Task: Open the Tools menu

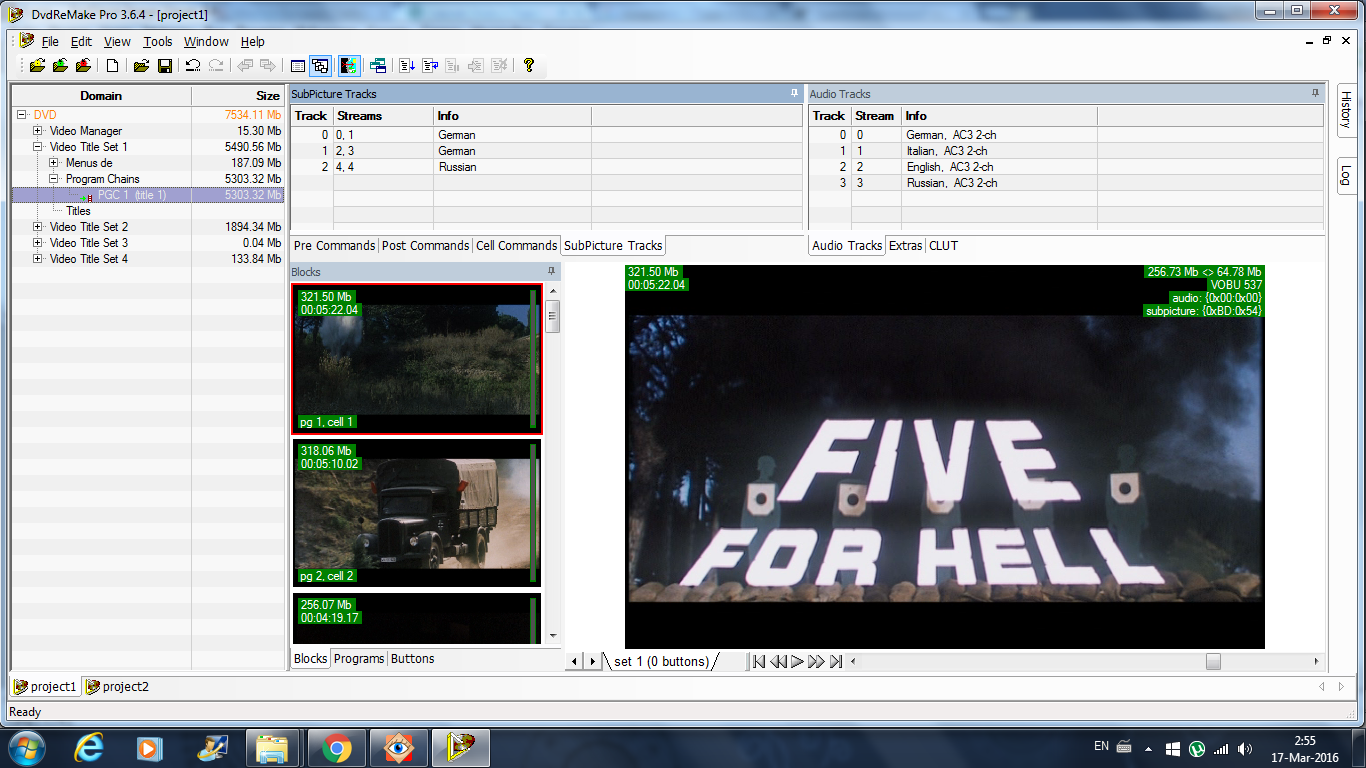Action: point(158,42)
